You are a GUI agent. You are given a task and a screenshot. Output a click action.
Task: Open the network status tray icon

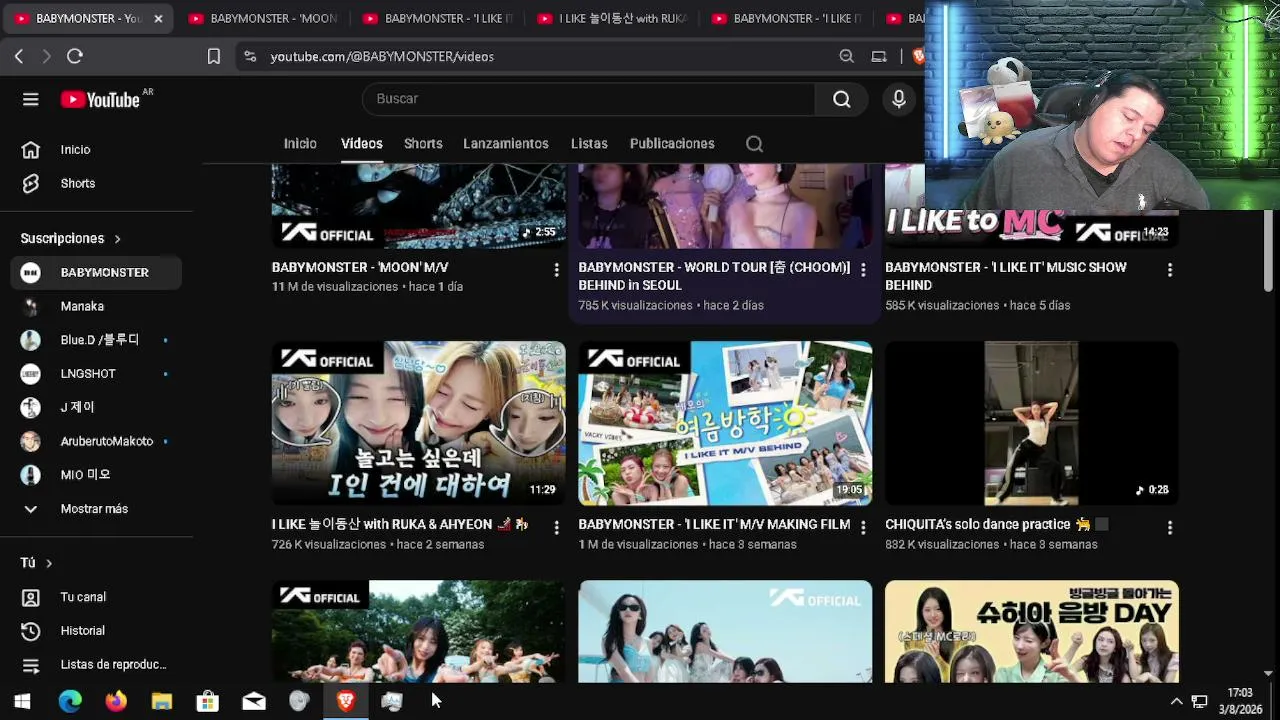coord(1199,701)
